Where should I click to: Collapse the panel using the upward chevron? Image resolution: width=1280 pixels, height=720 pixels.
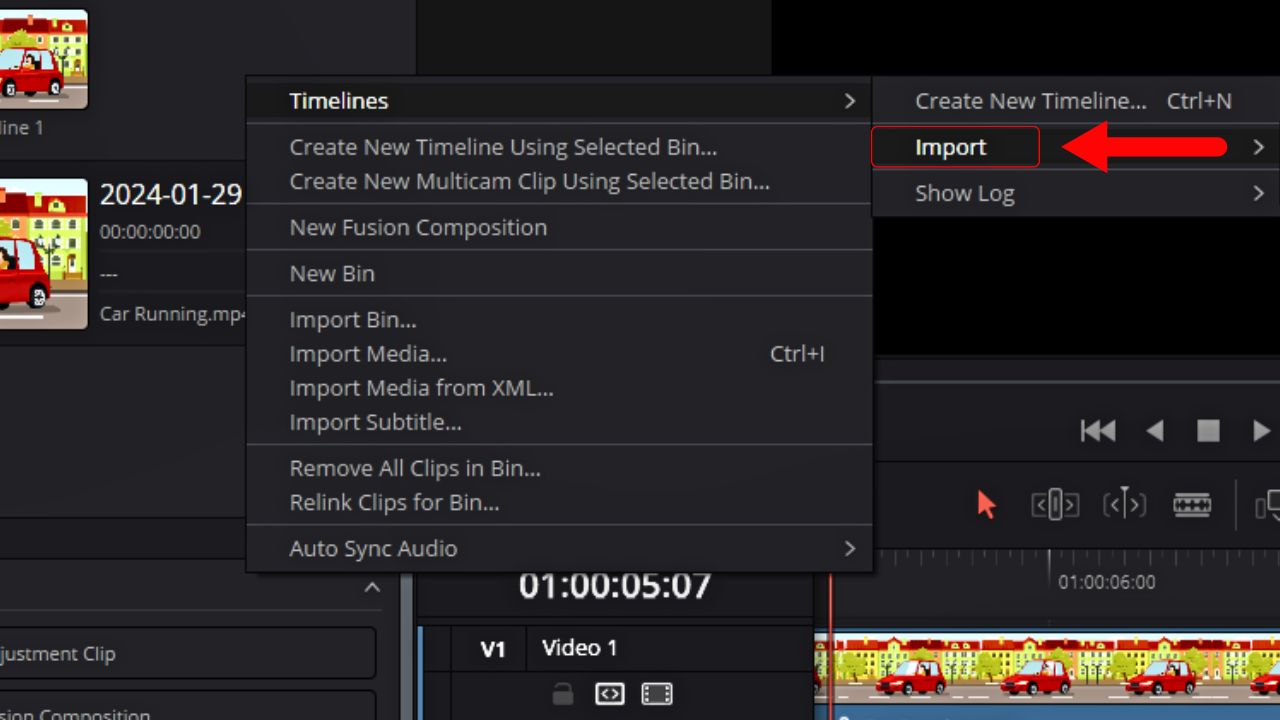[373, 588]
